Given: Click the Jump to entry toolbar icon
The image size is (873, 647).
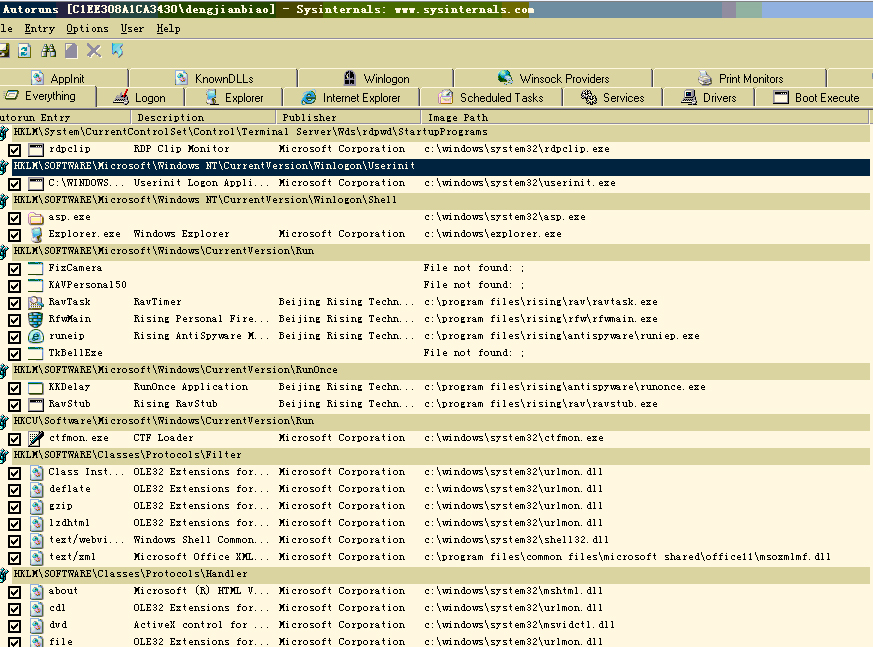Looking at the screenshot, I should (118, 50).
